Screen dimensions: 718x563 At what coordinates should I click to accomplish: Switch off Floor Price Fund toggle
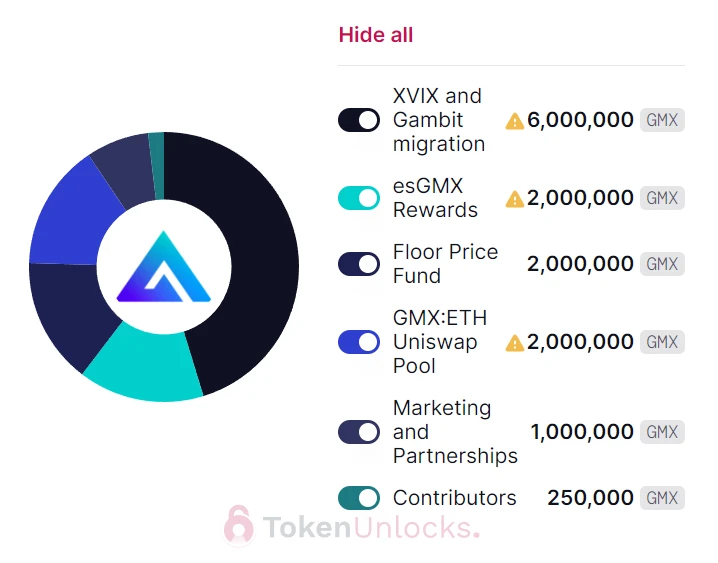pos(359,264)
